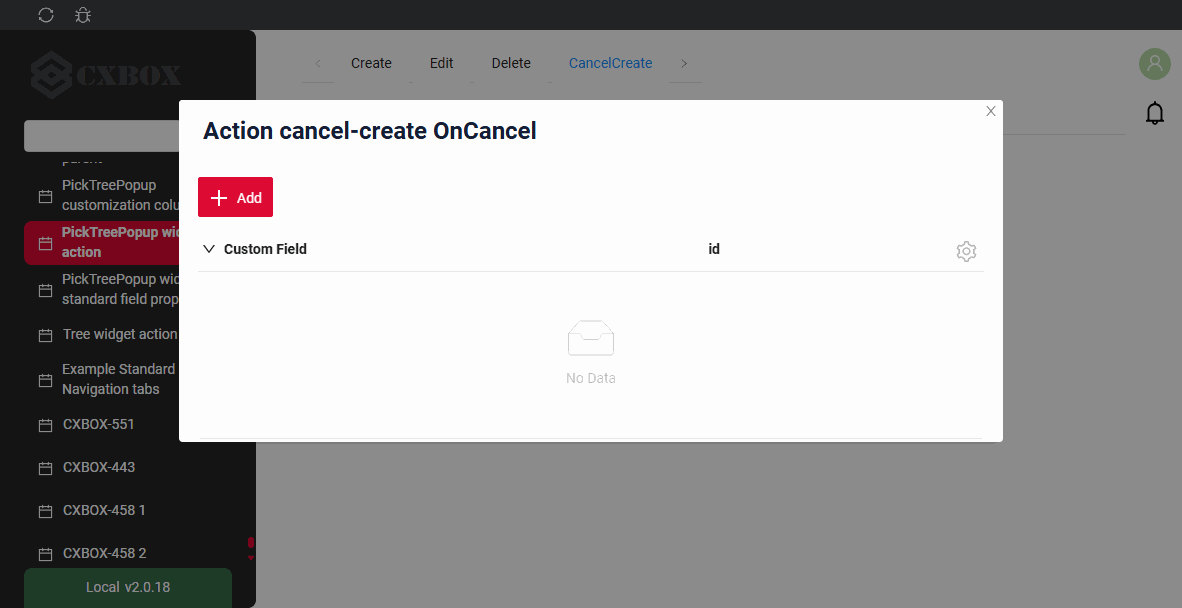The height and width of the screenshot is (608, 1182).
Task: Switch to the Create tab
Action: pos(371,63)
